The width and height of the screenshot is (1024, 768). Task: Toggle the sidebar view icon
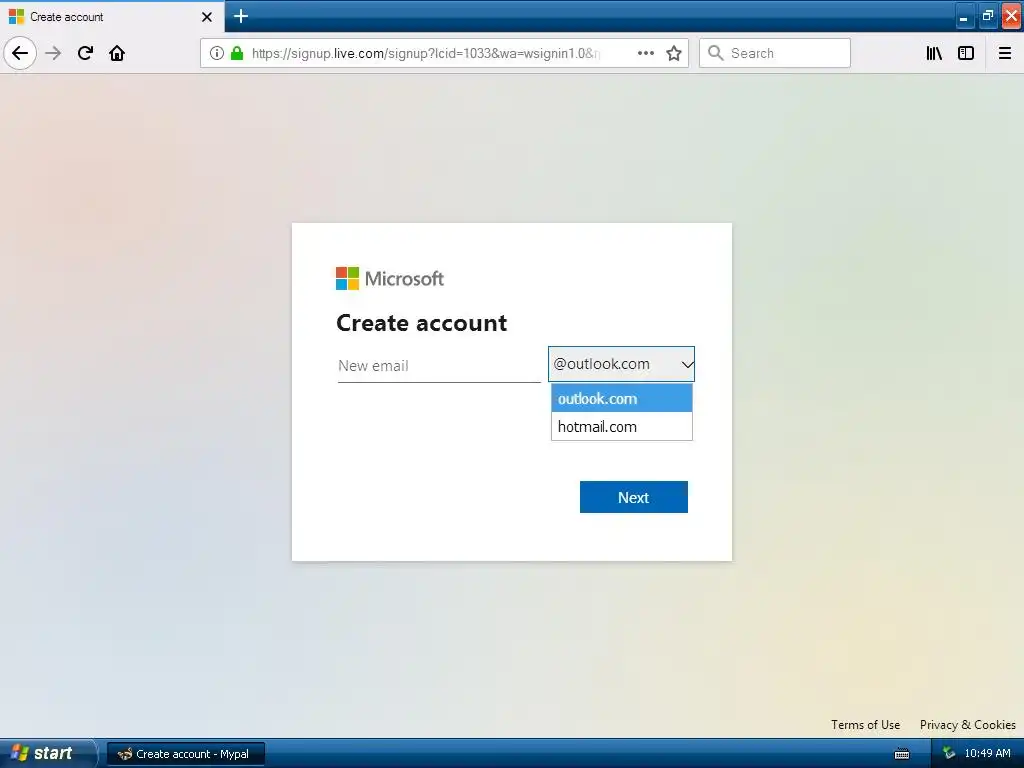966,53
